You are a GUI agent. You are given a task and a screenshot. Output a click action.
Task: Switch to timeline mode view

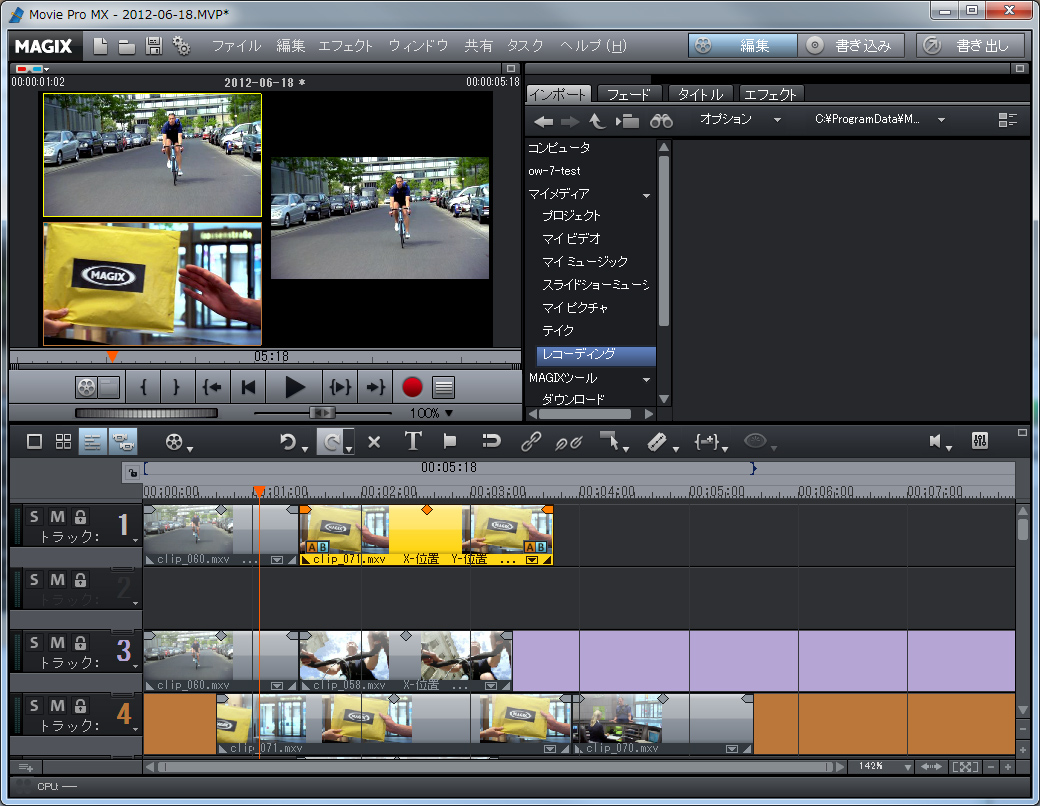(92, 441)
